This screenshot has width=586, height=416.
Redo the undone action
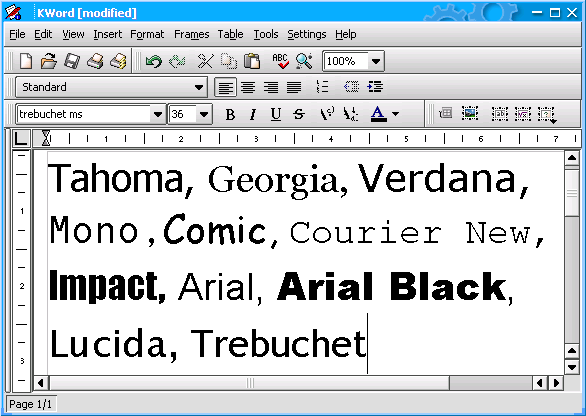pos(177,61)
